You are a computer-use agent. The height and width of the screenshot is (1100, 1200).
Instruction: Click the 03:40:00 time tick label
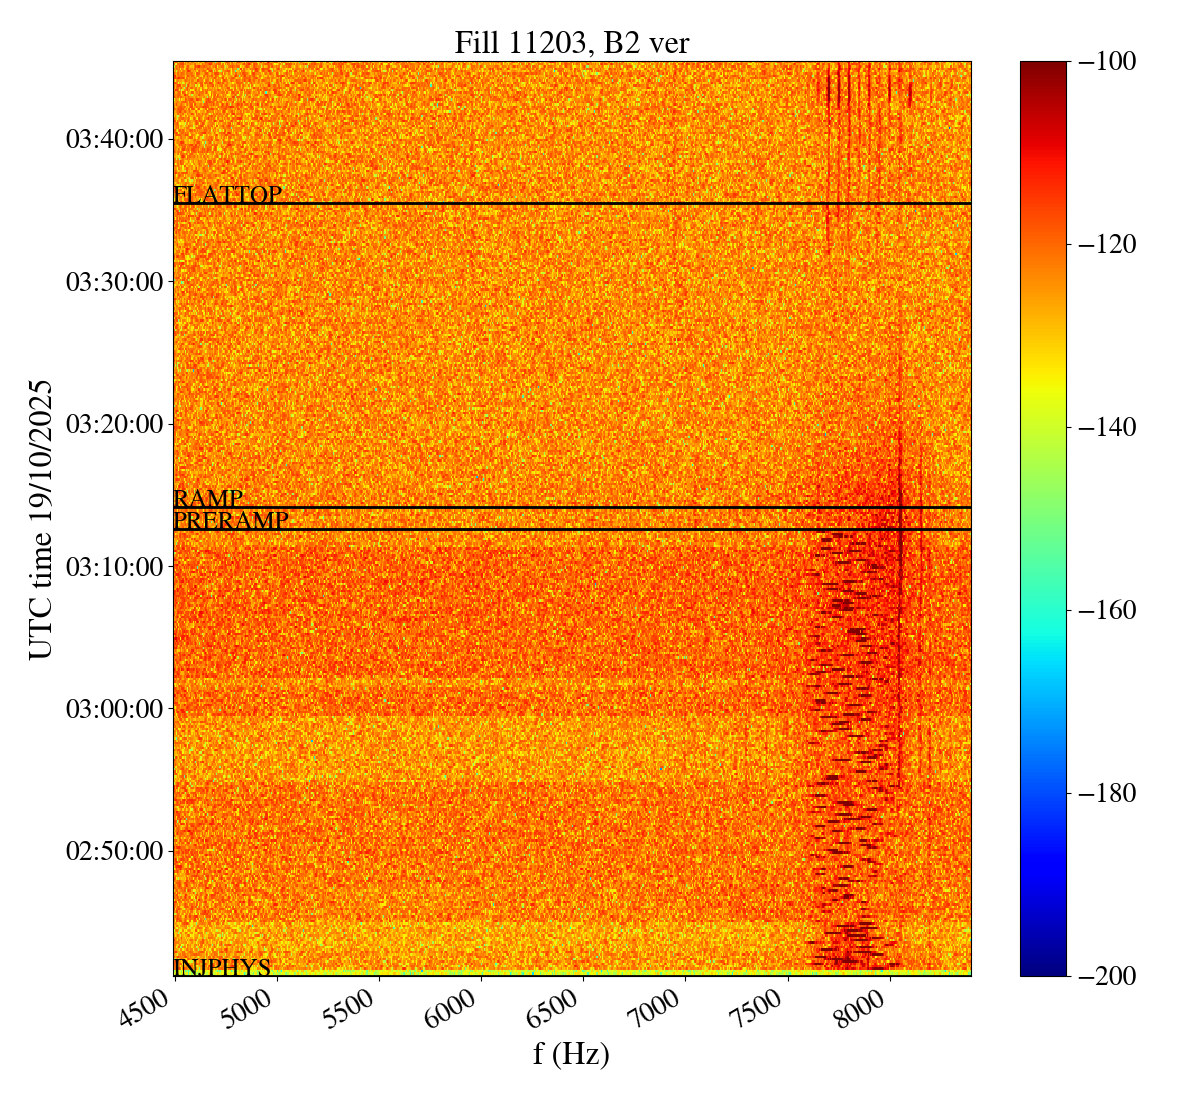(114, 139)
